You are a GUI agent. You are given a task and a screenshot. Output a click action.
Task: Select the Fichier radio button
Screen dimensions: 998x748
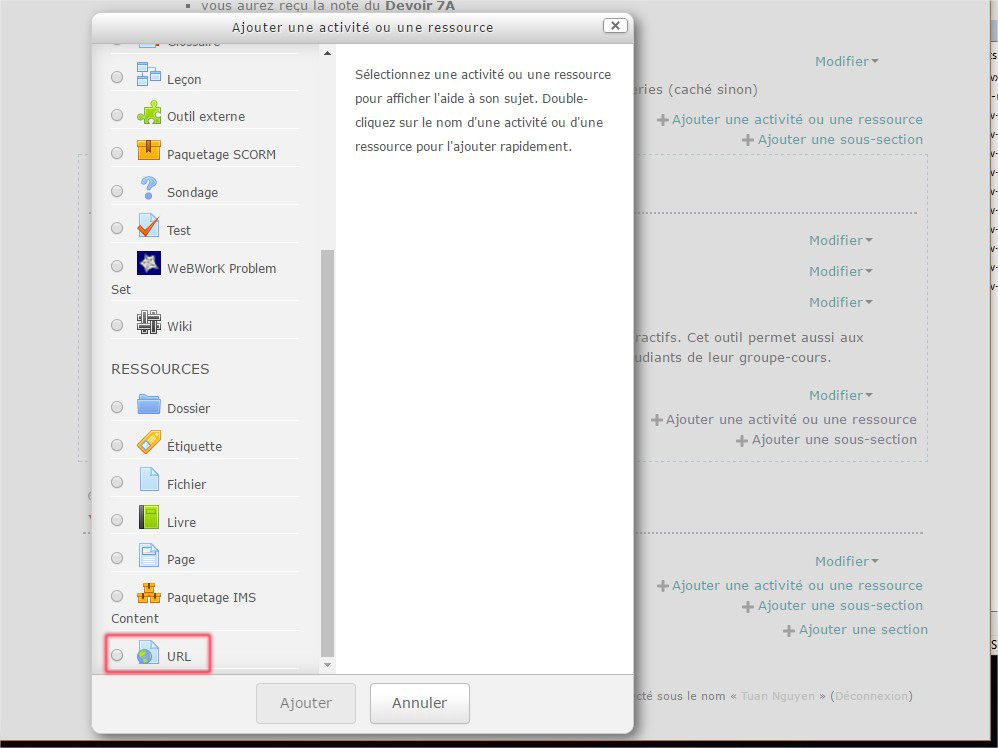(x=117, y=483)
